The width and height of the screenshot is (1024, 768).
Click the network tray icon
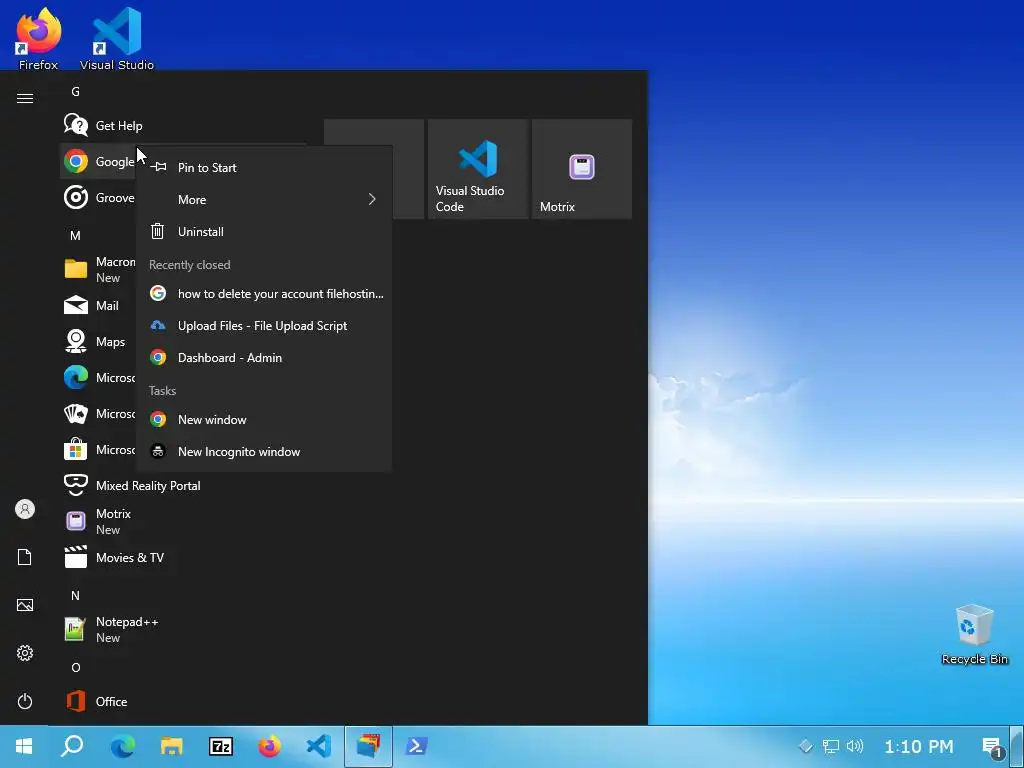[830, 746]
